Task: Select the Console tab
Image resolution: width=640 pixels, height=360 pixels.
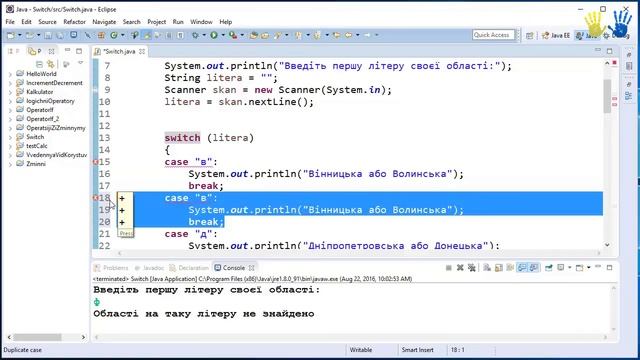Action: click(233, 268)
